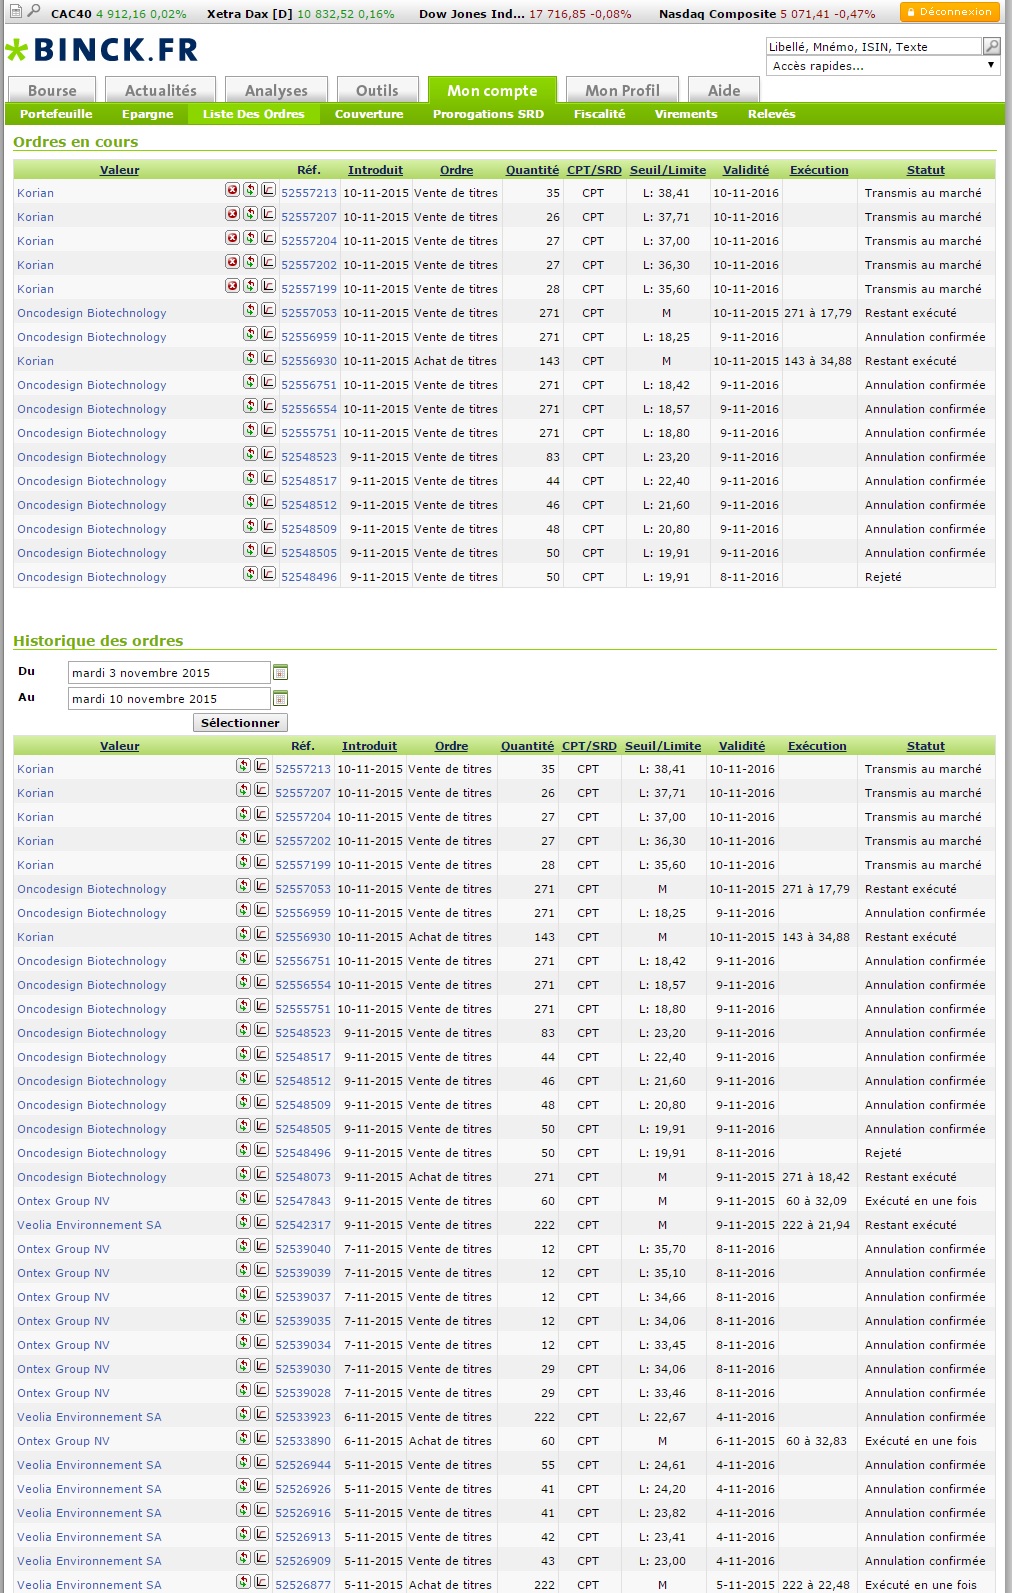Click the Xetra Dax ticker entry
The image size is (1012, 1593).
click(x=300, y=14)
